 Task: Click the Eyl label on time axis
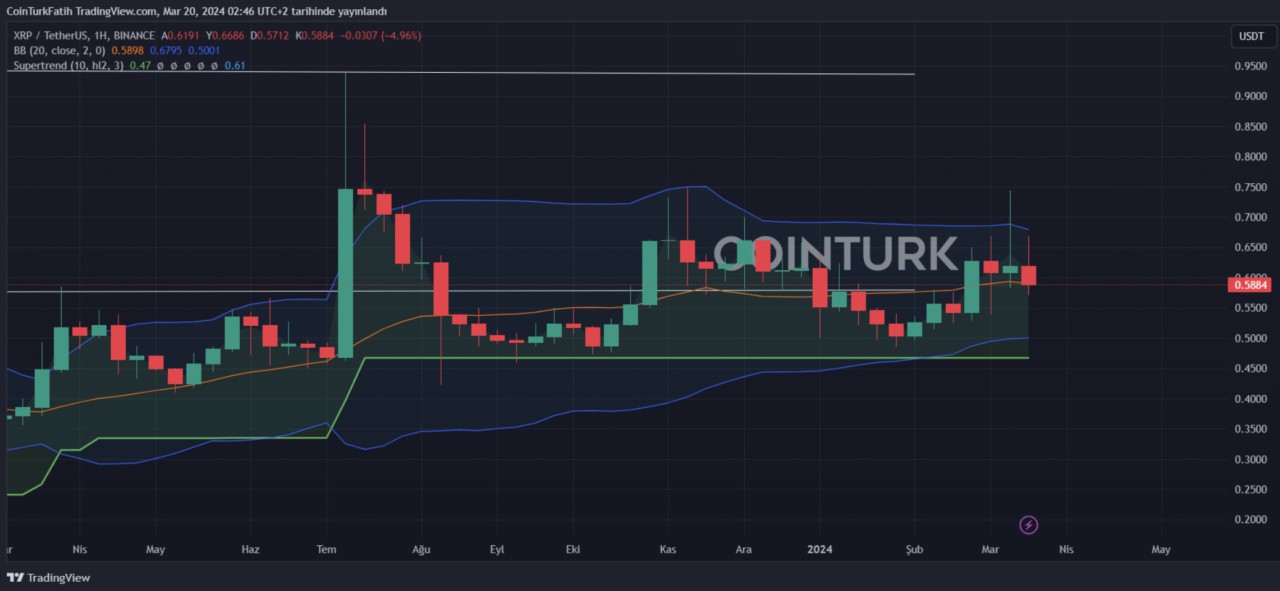pyautogui.click(x=497, y=549)
